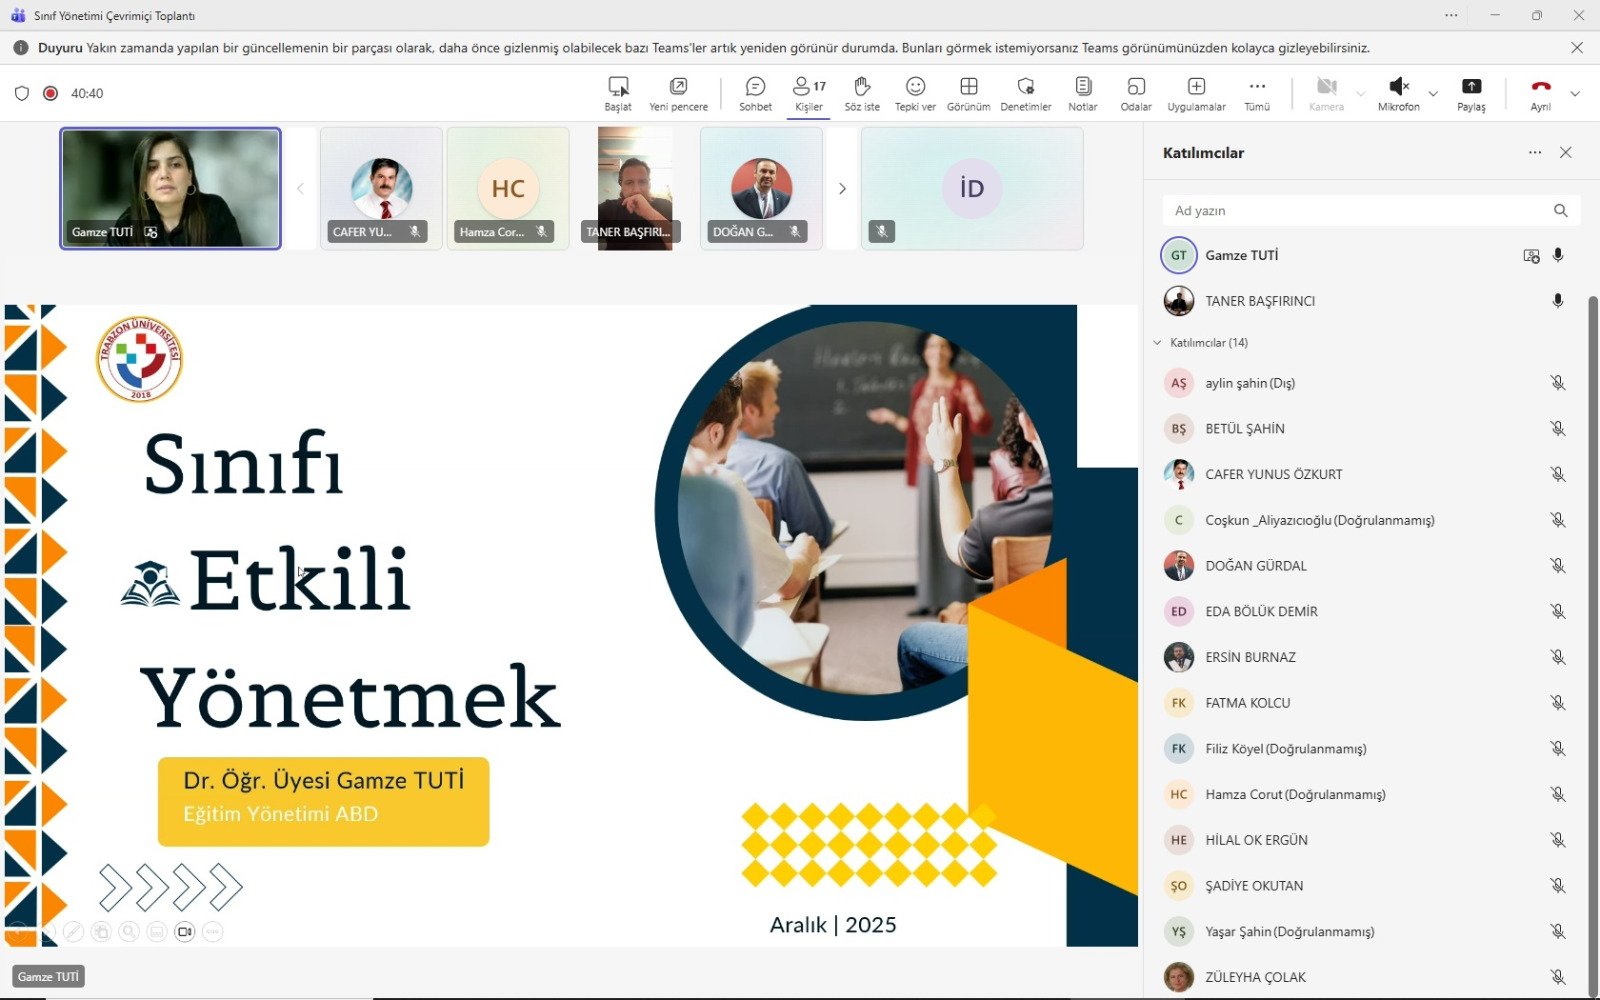Expand the leave options arrow next to Ayrıl
This screenshot has height=1000, width=1600.
[1575, 94]
